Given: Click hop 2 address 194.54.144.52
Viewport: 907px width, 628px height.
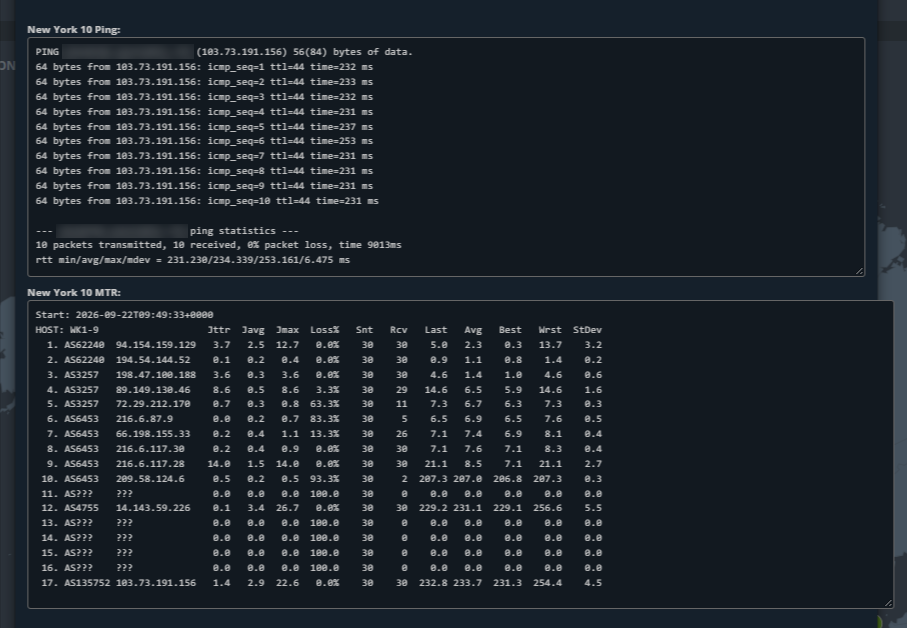Looking at the screenshot, I should [153, 360].
